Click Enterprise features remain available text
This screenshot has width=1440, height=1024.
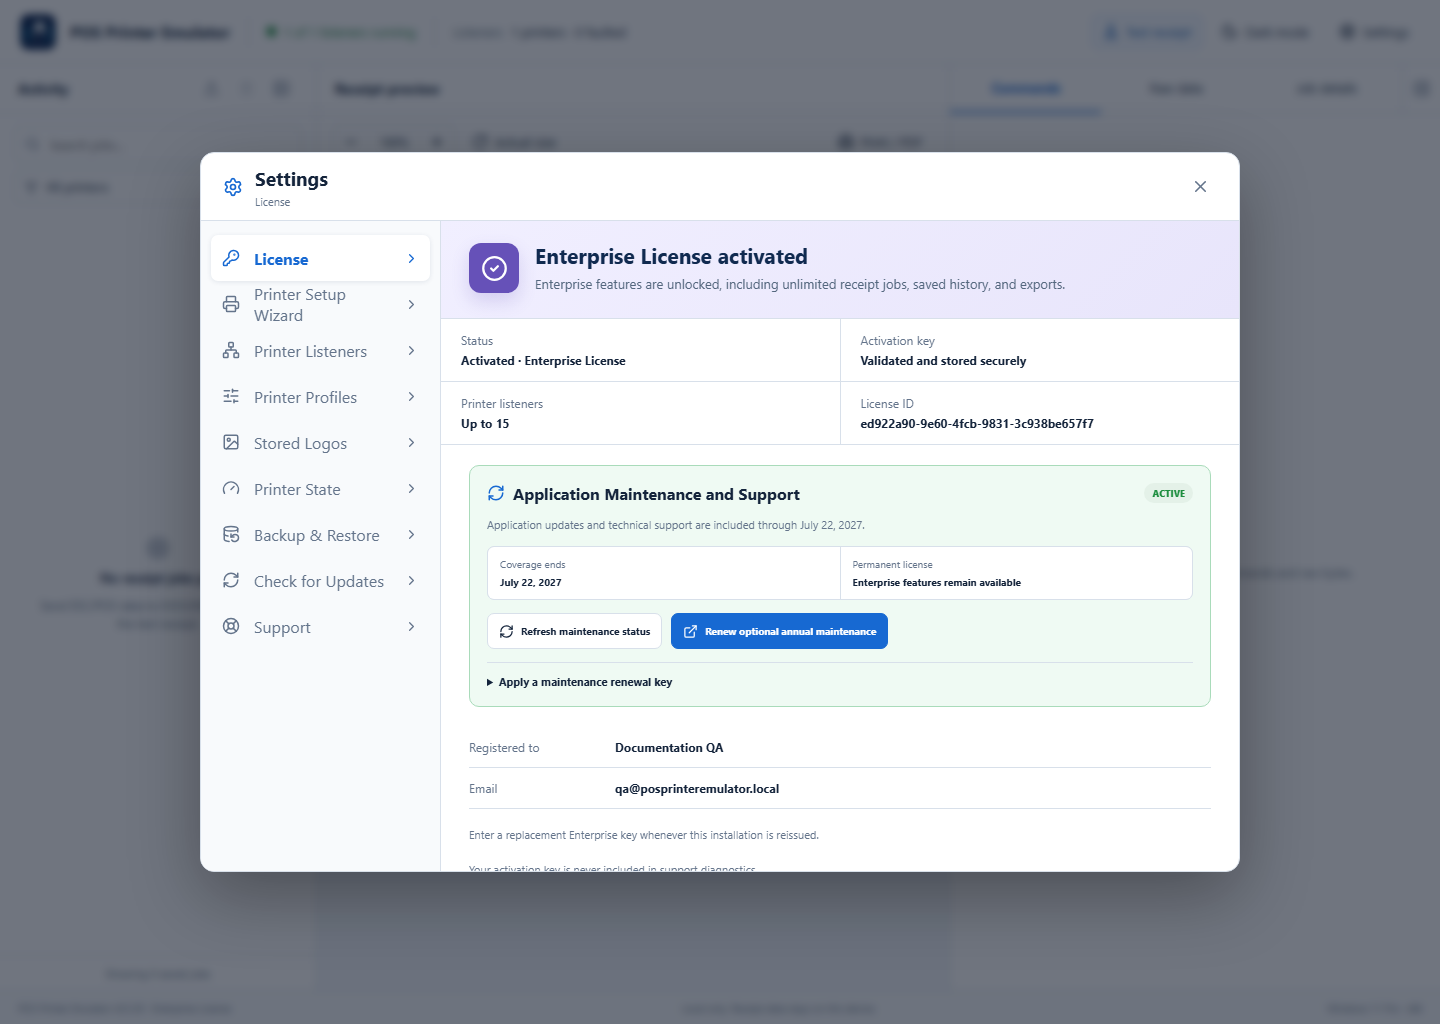click(937, 583)
